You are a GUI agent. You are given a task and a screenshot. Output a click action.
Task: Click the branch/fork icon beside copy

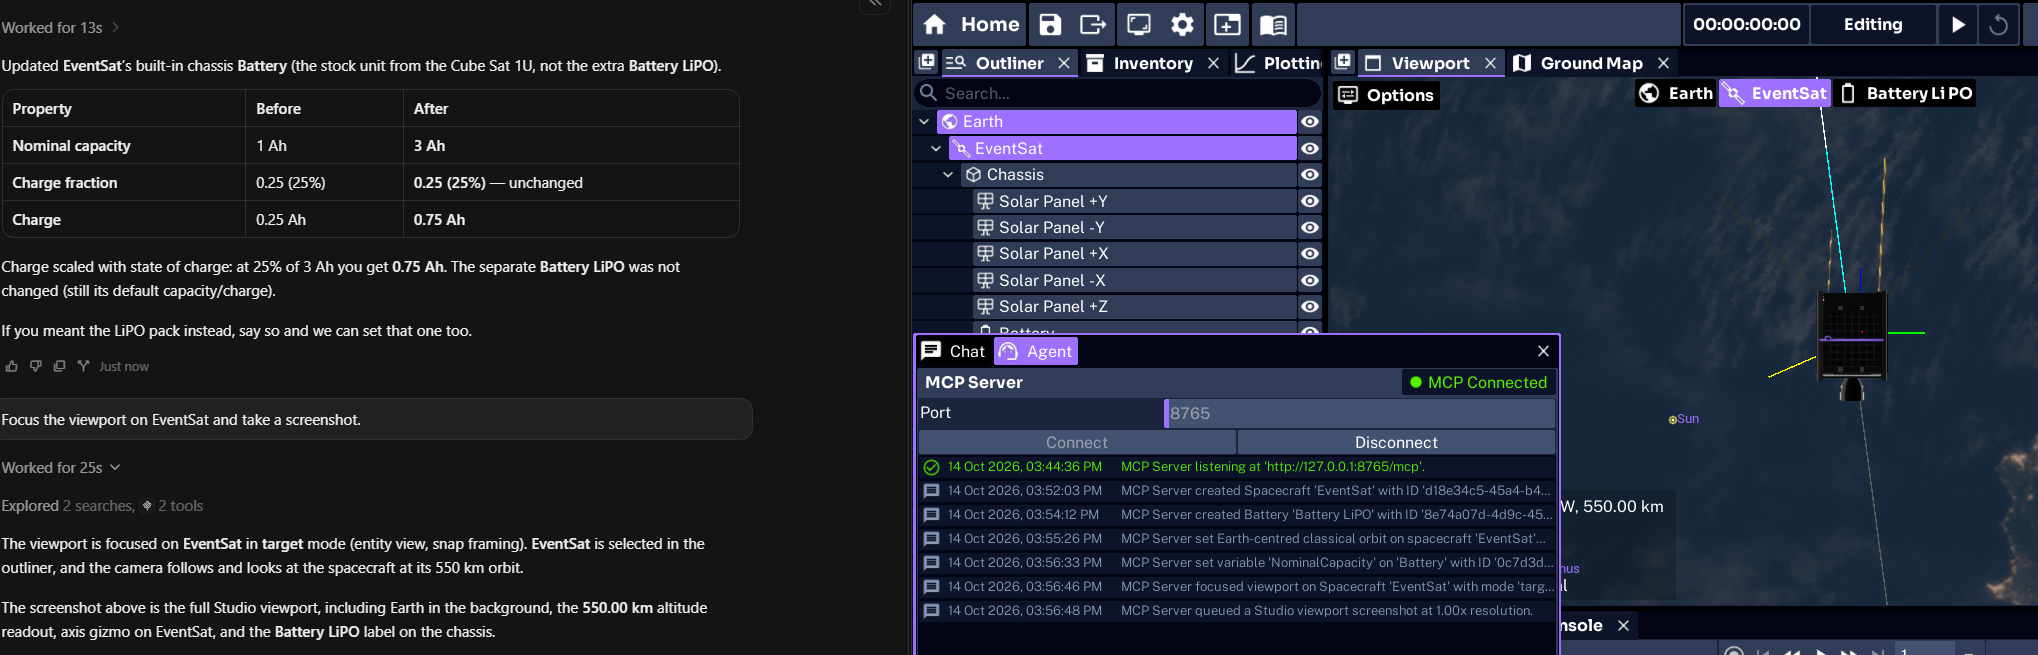click(83, 366)
